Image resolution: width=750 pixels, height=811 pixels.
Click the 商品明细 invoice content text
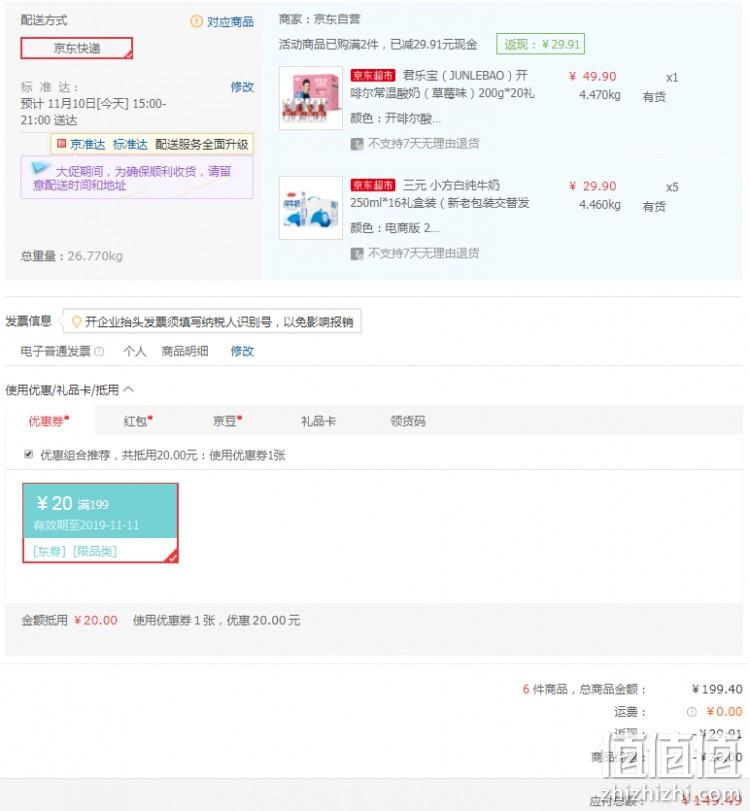click(x=185, y=351)
